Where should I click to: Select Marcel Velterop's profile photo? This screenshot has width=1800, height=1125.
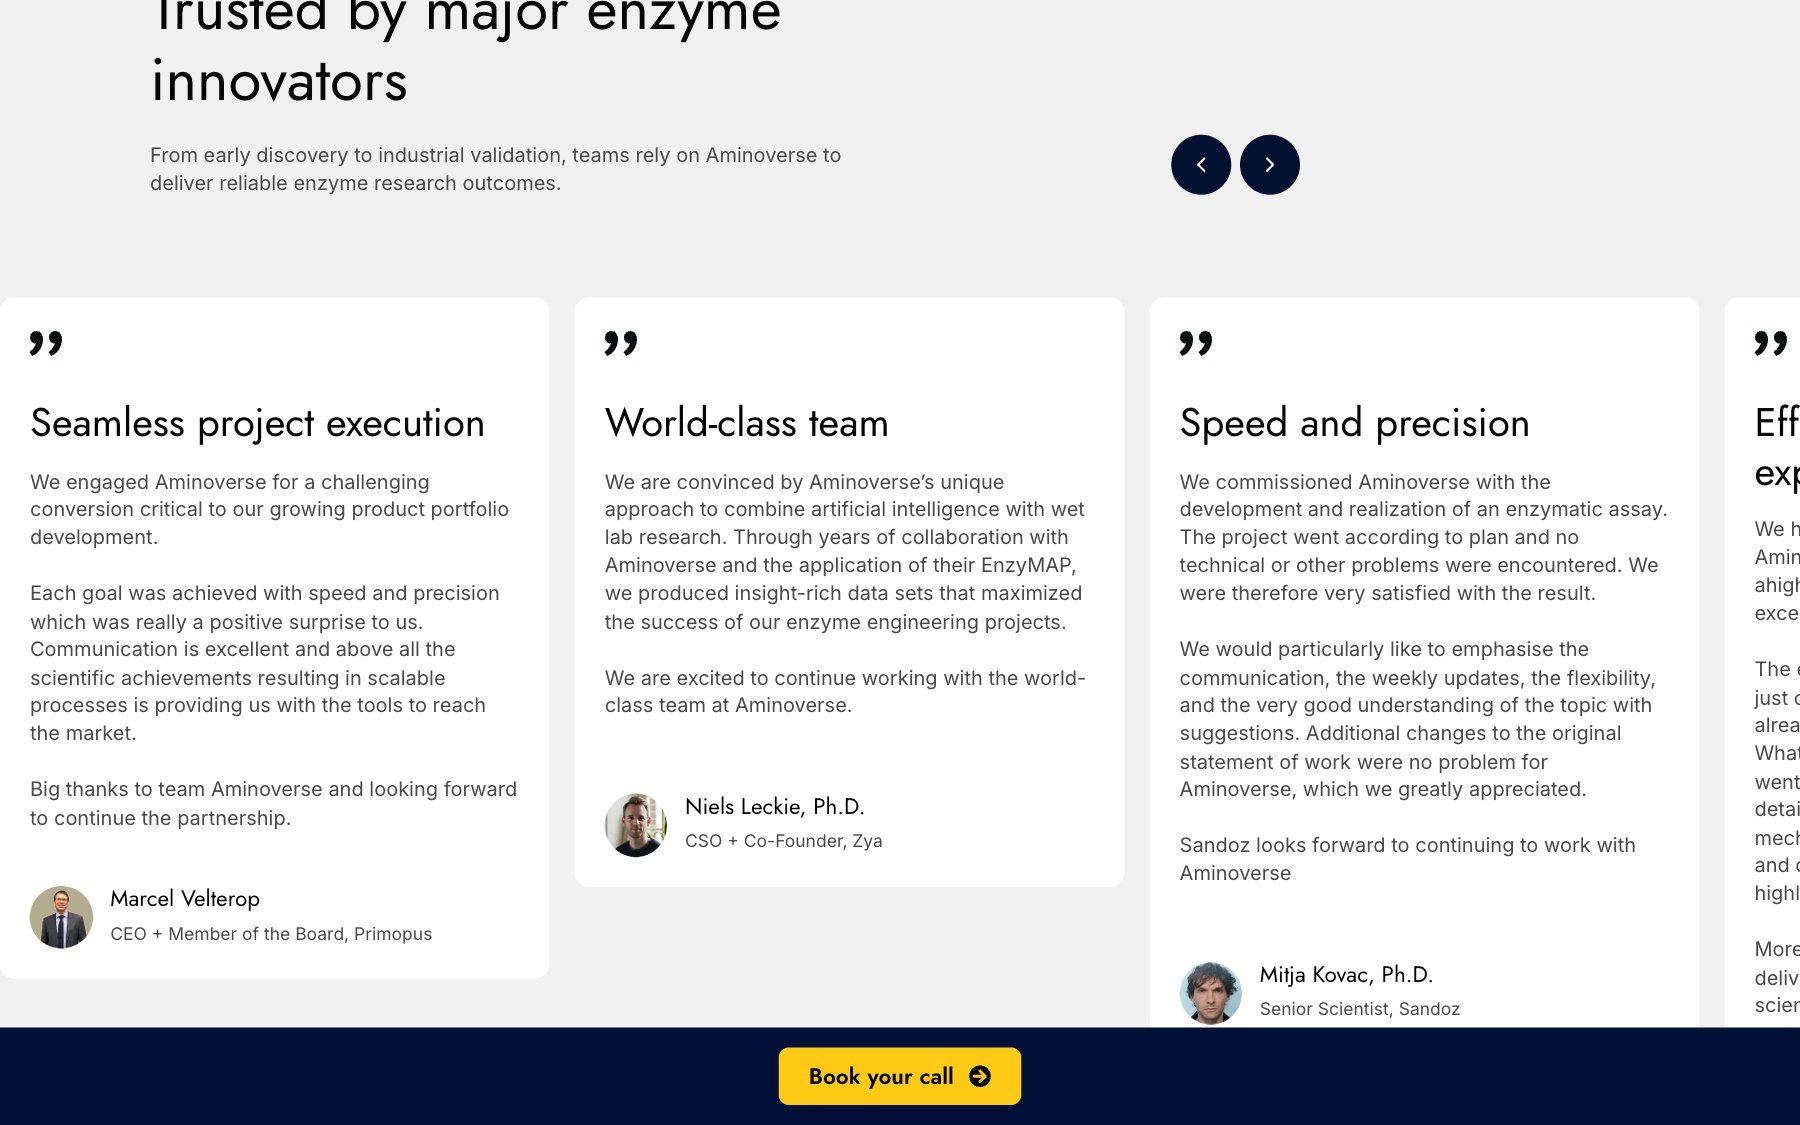click(x=61, y=917)
